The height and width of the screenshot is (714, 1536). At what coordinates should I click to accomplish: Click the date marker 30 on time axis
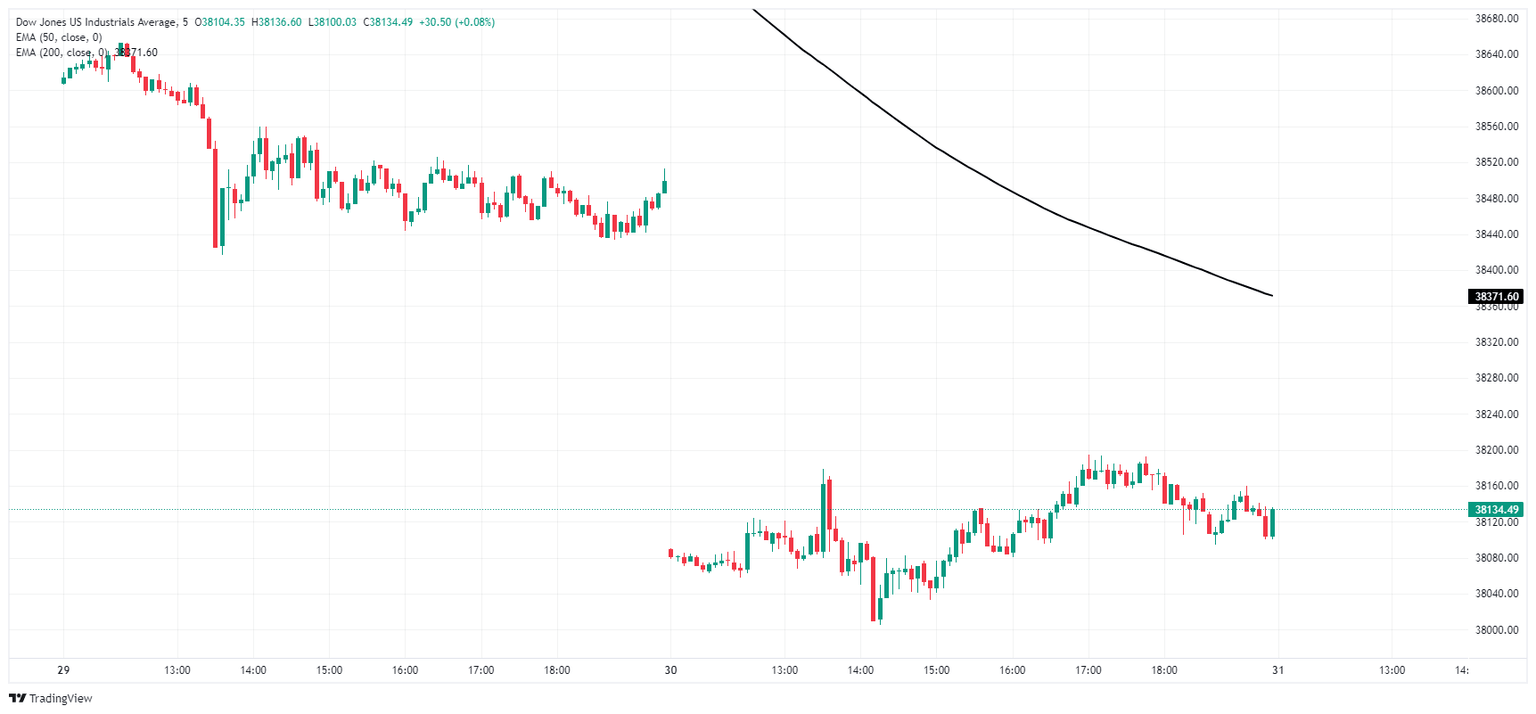pyautogui.click(x=670, y=670)
